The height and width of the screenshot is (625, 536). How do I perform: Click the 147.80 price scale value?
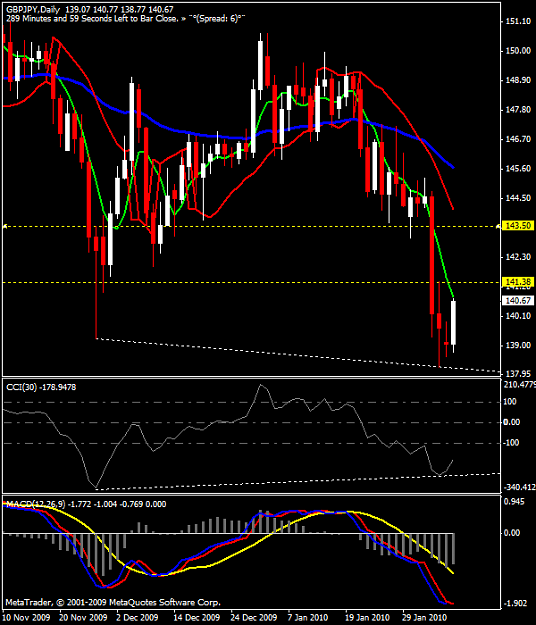[518, 110]
